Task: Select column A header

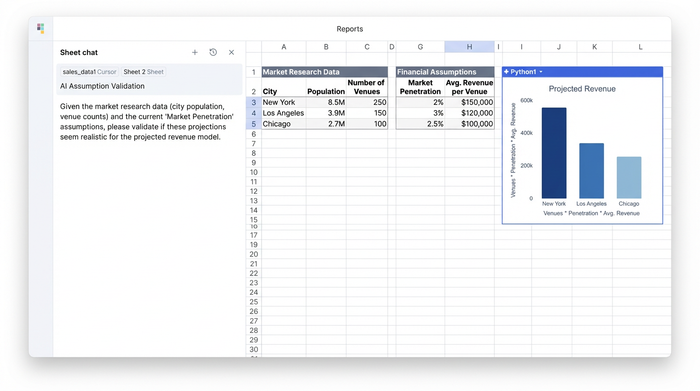Action: click(x=284, y=47)
